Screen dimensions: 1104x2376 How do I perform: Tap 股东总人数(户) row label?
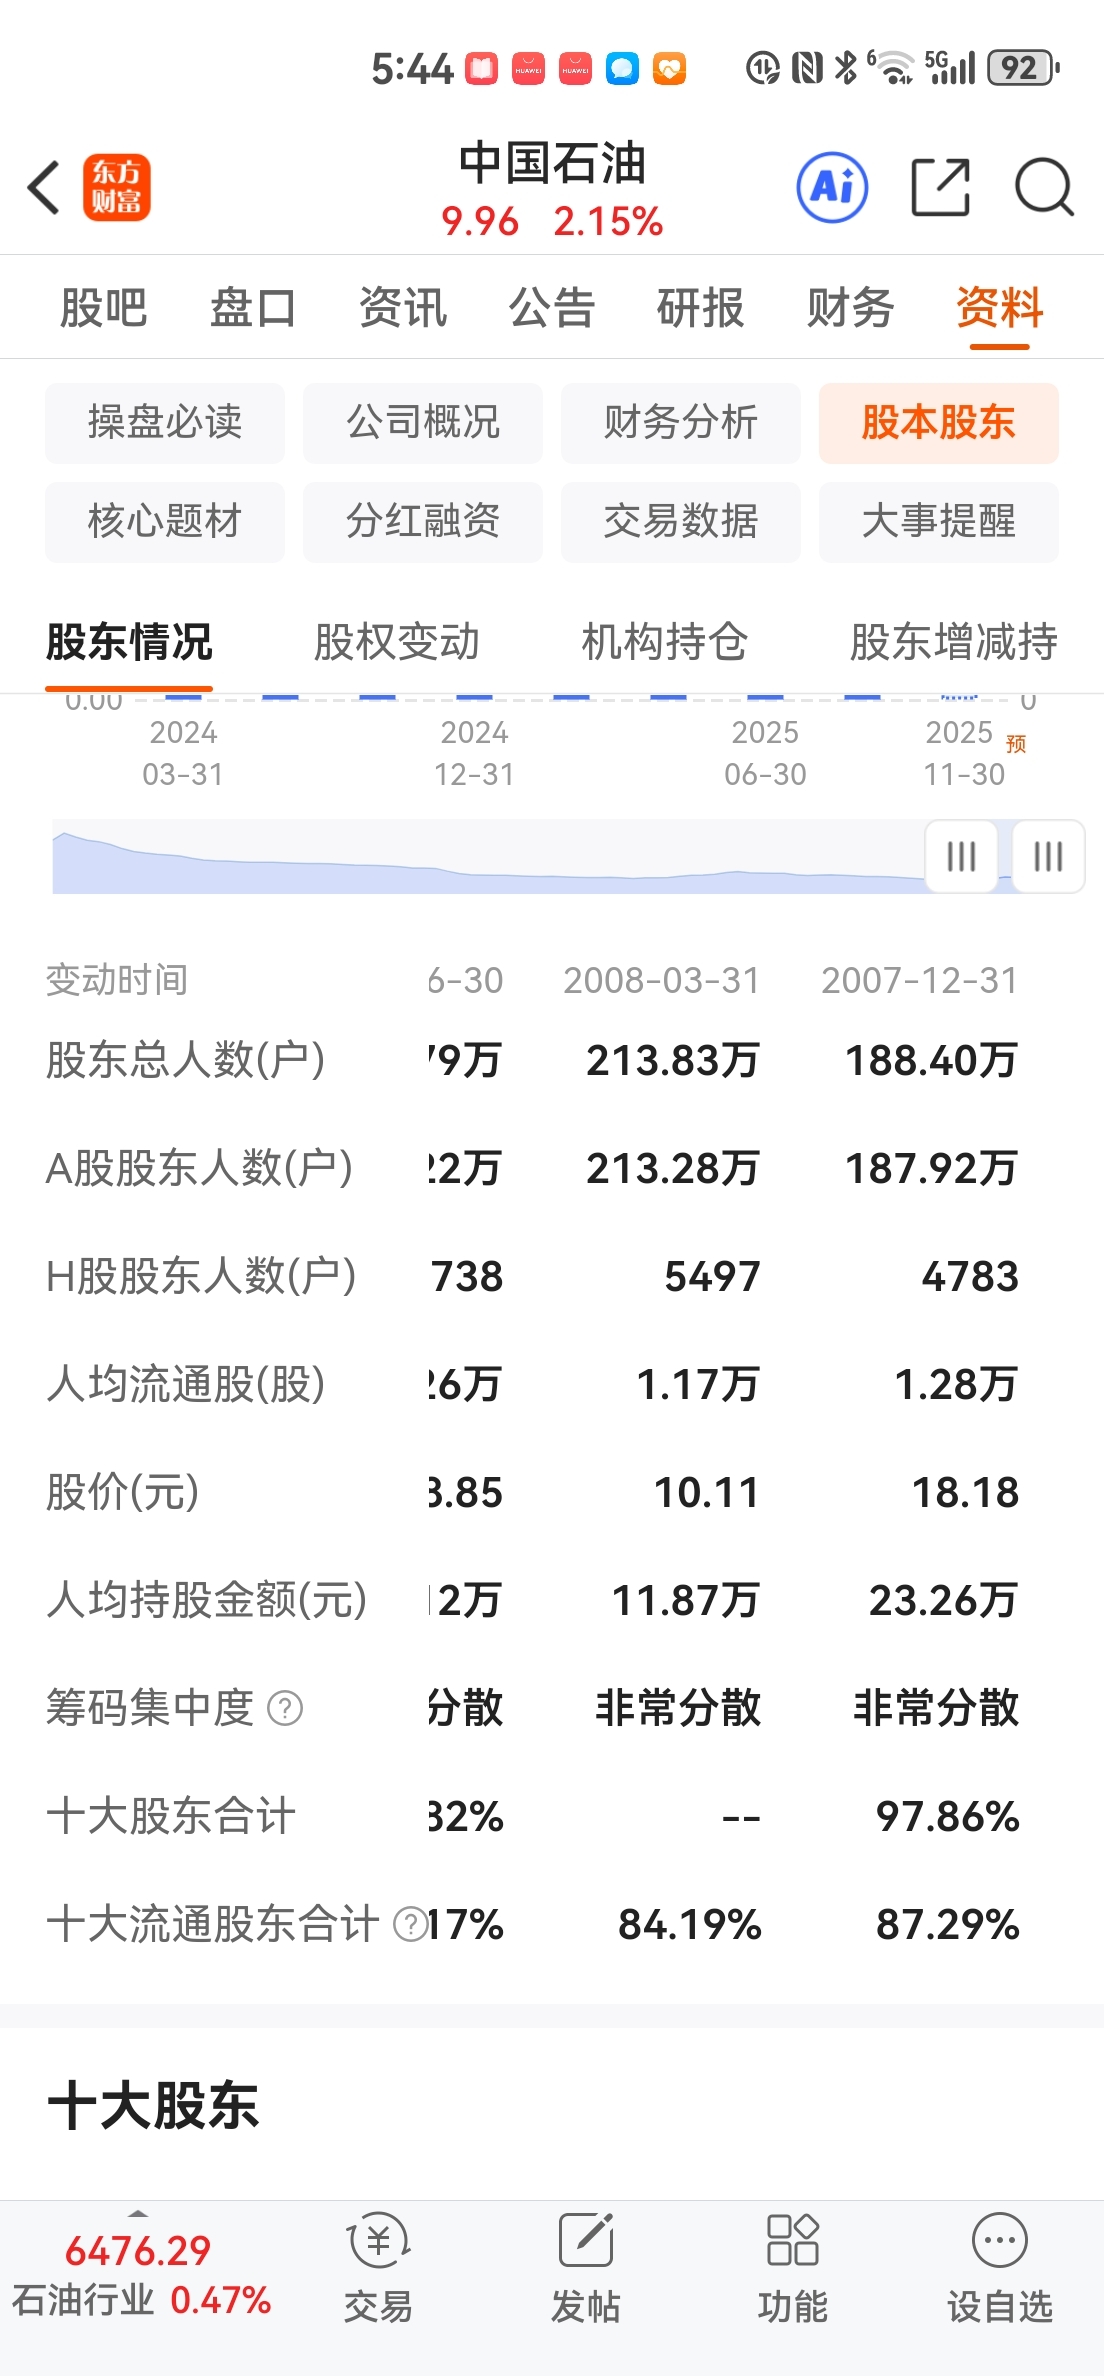186,1061
